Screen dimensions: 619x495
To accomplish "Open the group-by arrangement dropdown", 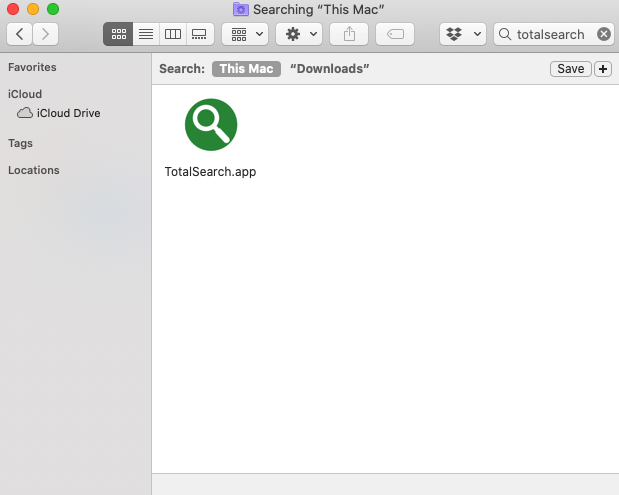I will point(244,34).
